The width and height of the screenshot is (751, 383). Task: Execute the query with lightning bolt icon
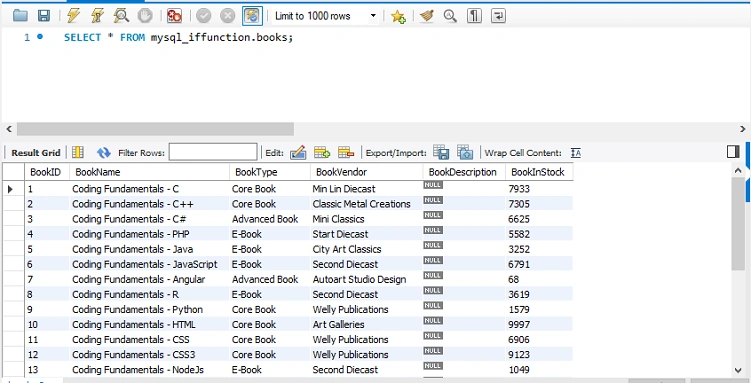(x=73, y=16)
